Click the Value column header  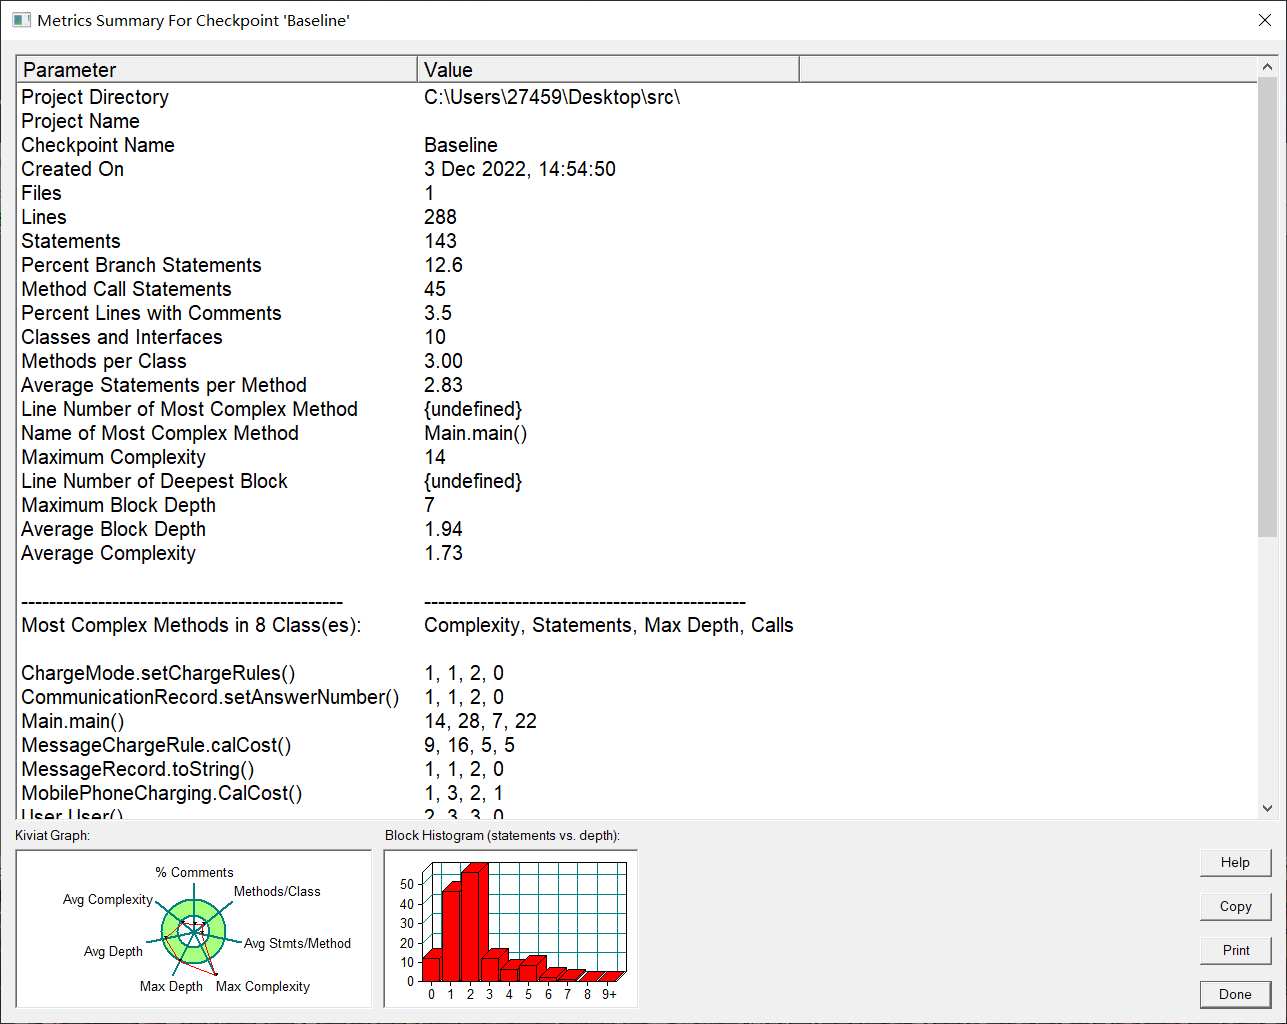pyautogui.click(x=608, y=69)
